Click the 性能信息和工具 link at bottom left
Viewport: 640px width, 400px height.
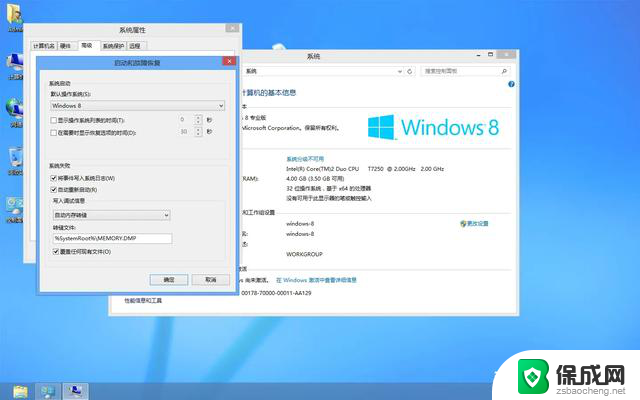point(143,301)
